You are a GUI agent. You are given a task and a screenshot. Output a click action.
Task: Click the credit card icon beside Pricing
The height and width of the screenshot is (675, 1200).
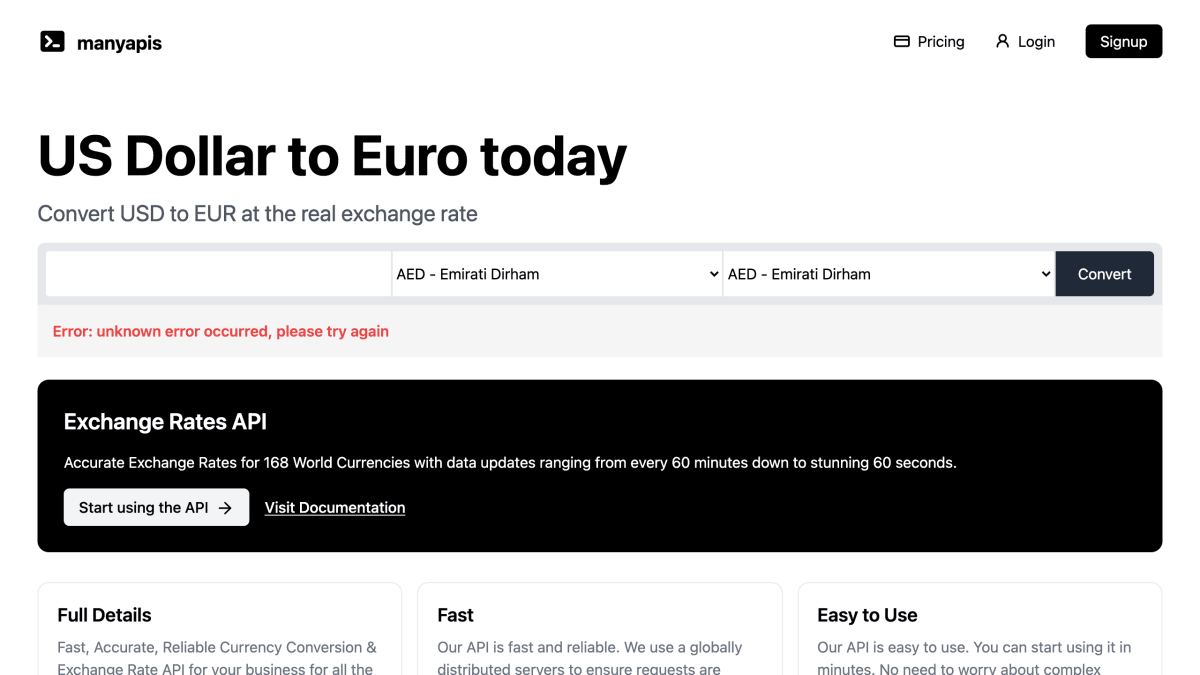[901, 42]
